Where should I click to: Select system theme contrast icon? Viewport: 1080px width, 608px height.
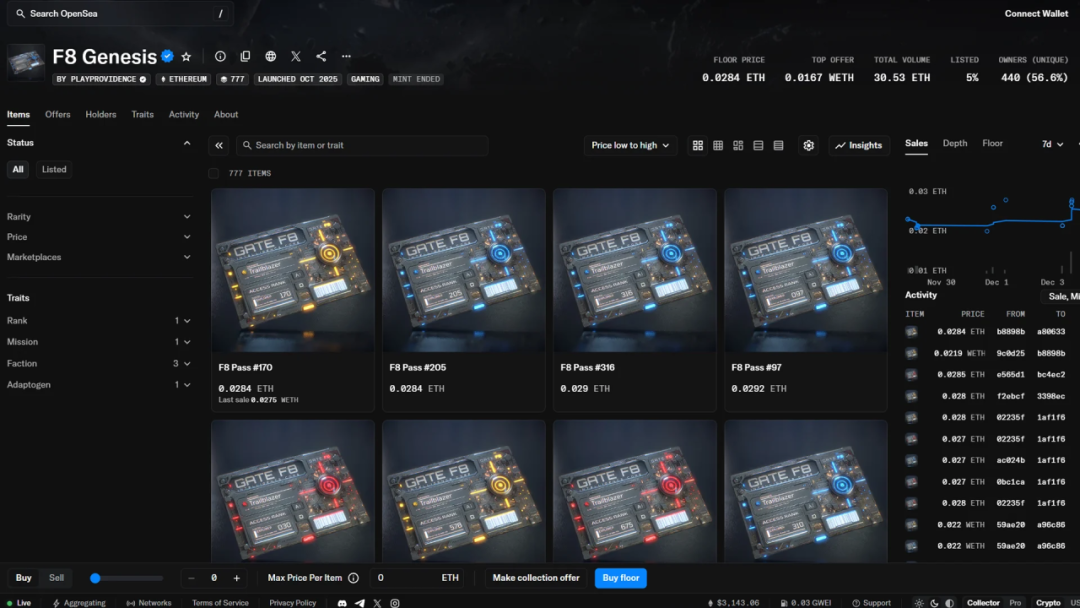(950, 603)
